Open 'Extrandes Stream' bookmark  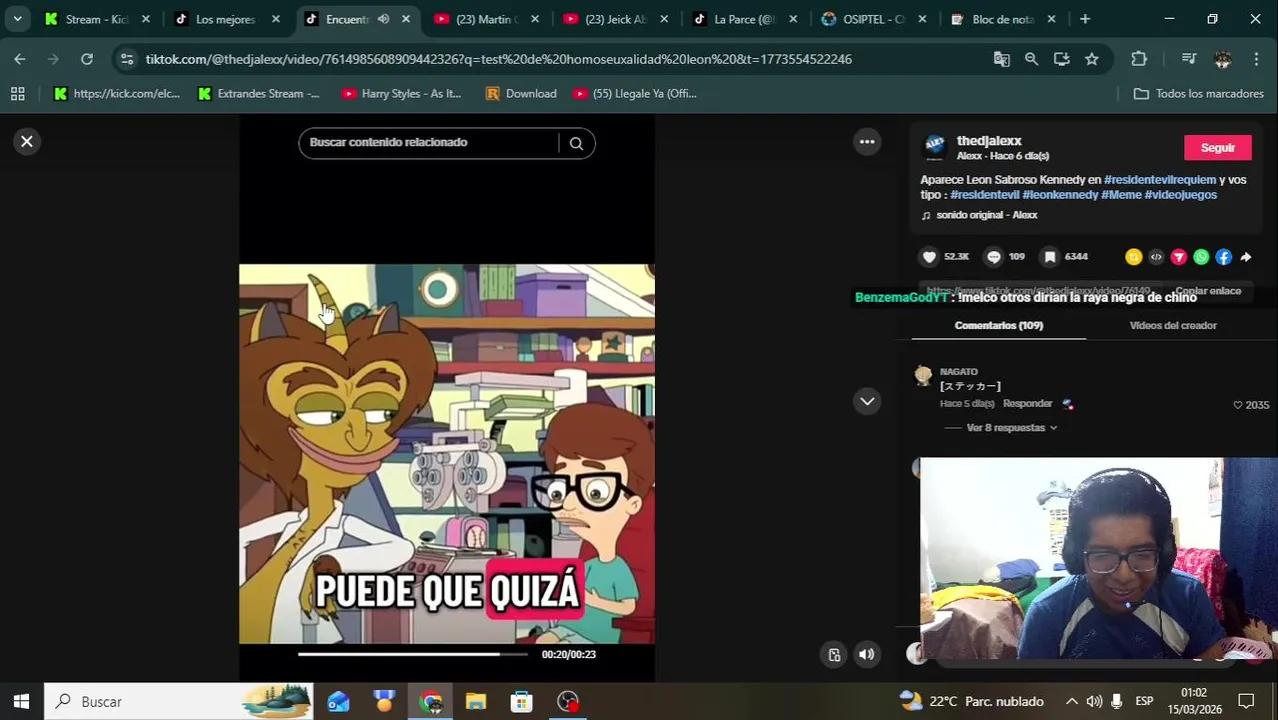click(259, 94)
